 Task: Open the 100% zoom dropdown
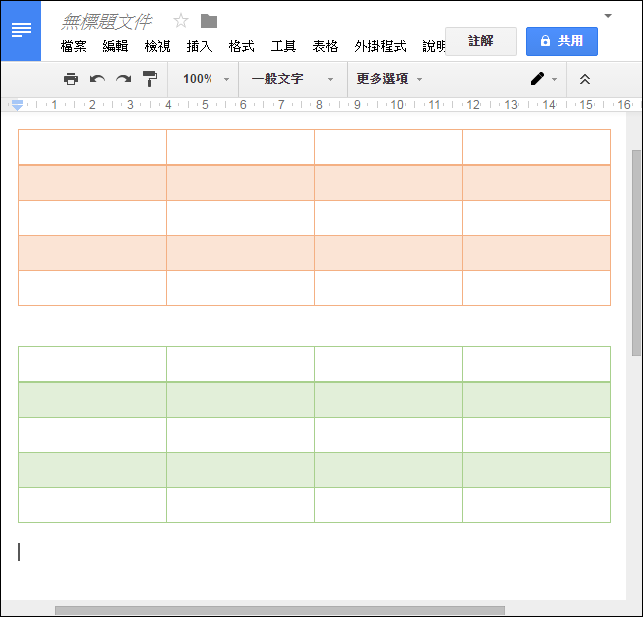click(206, 79)
